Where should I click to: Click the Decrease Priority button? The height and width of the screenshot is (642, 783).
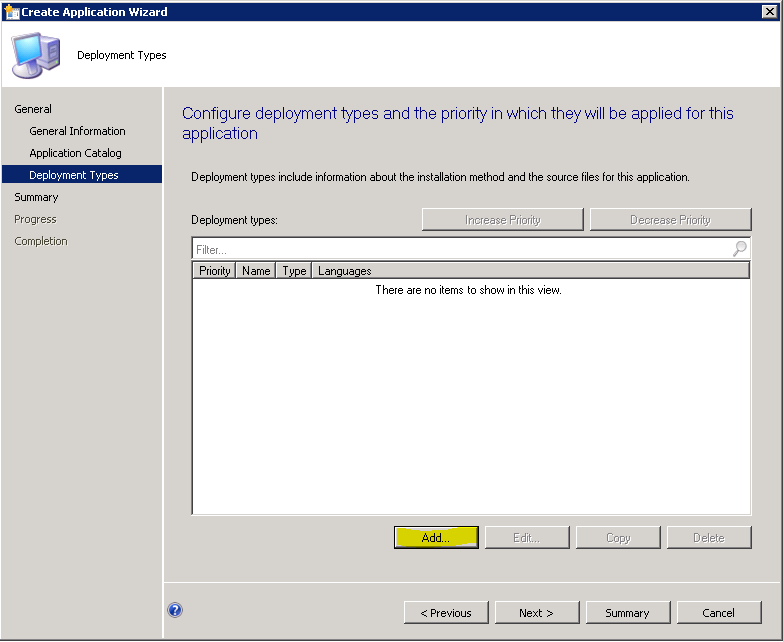tap(670, 220)
